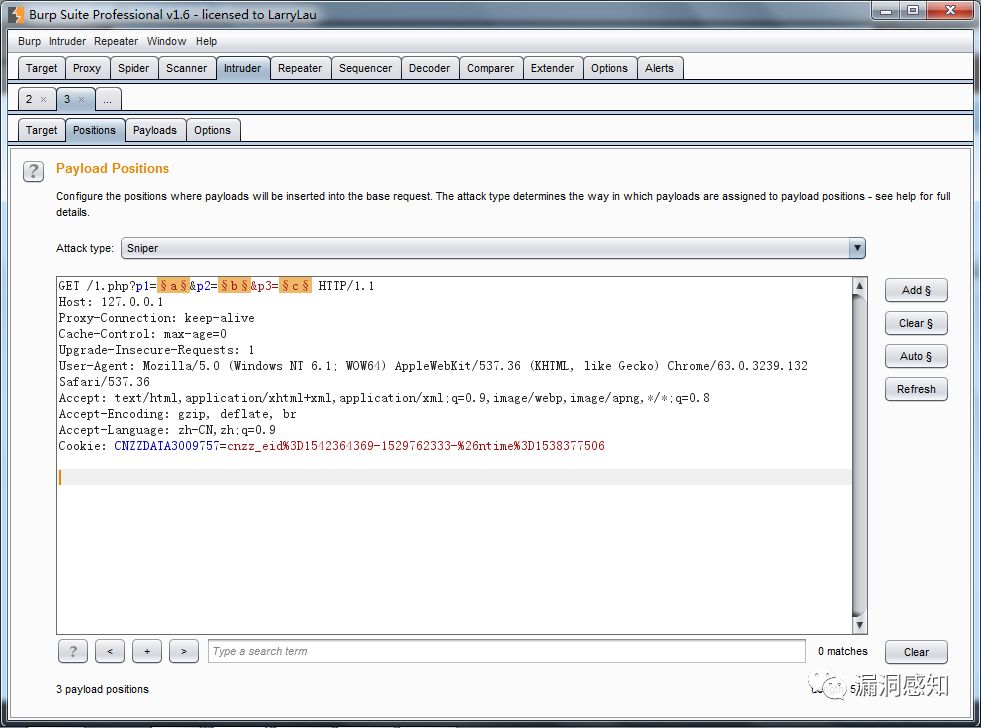Click the Burp Suite title bar icon

(x=16, y=14)
